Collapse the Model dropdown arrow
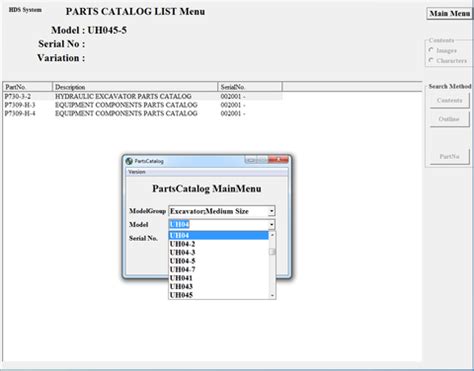This screenshot has width=474, height=371. point(272,225)
